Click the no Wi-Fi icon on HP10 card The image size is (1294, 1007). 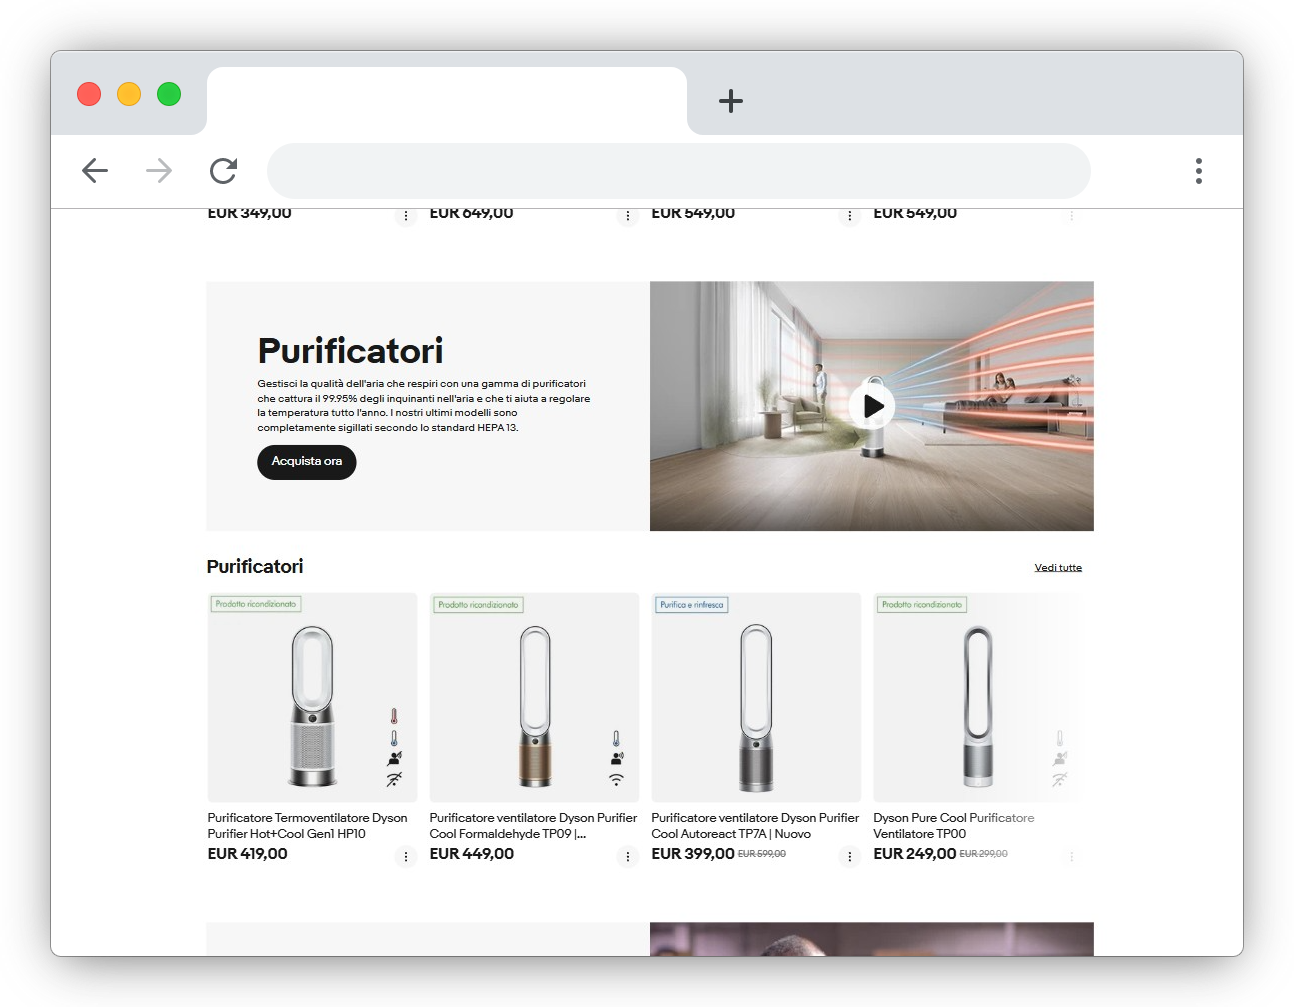(x=394, y=780)
